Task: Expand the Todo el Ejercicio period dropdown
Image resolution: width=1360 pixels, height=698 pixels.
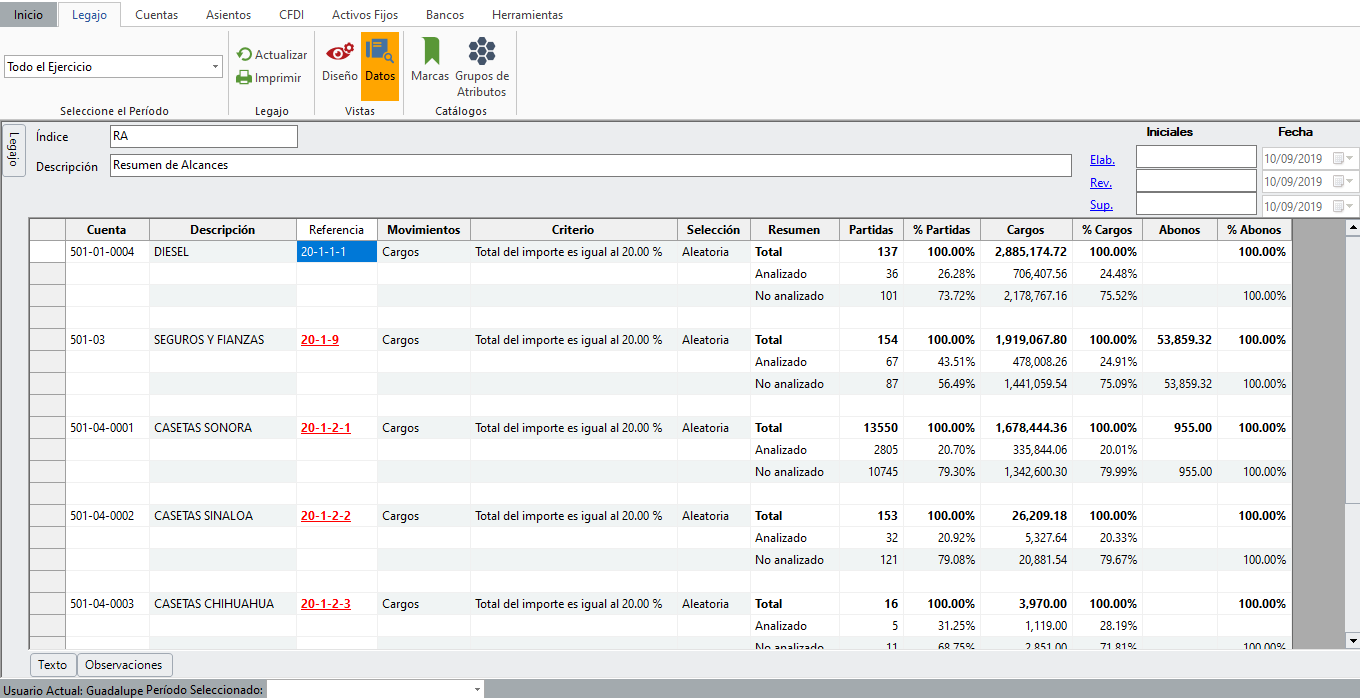Action: [216, 67]
